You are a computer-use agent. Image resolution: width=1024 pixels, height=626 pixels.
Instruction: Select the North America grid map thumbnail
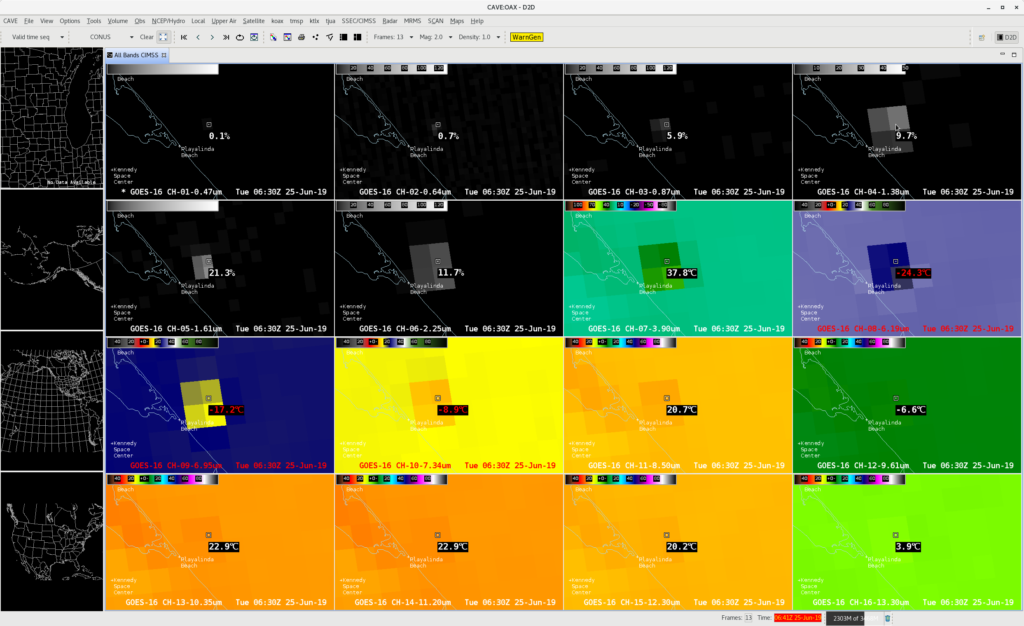(x=52, y=400)
